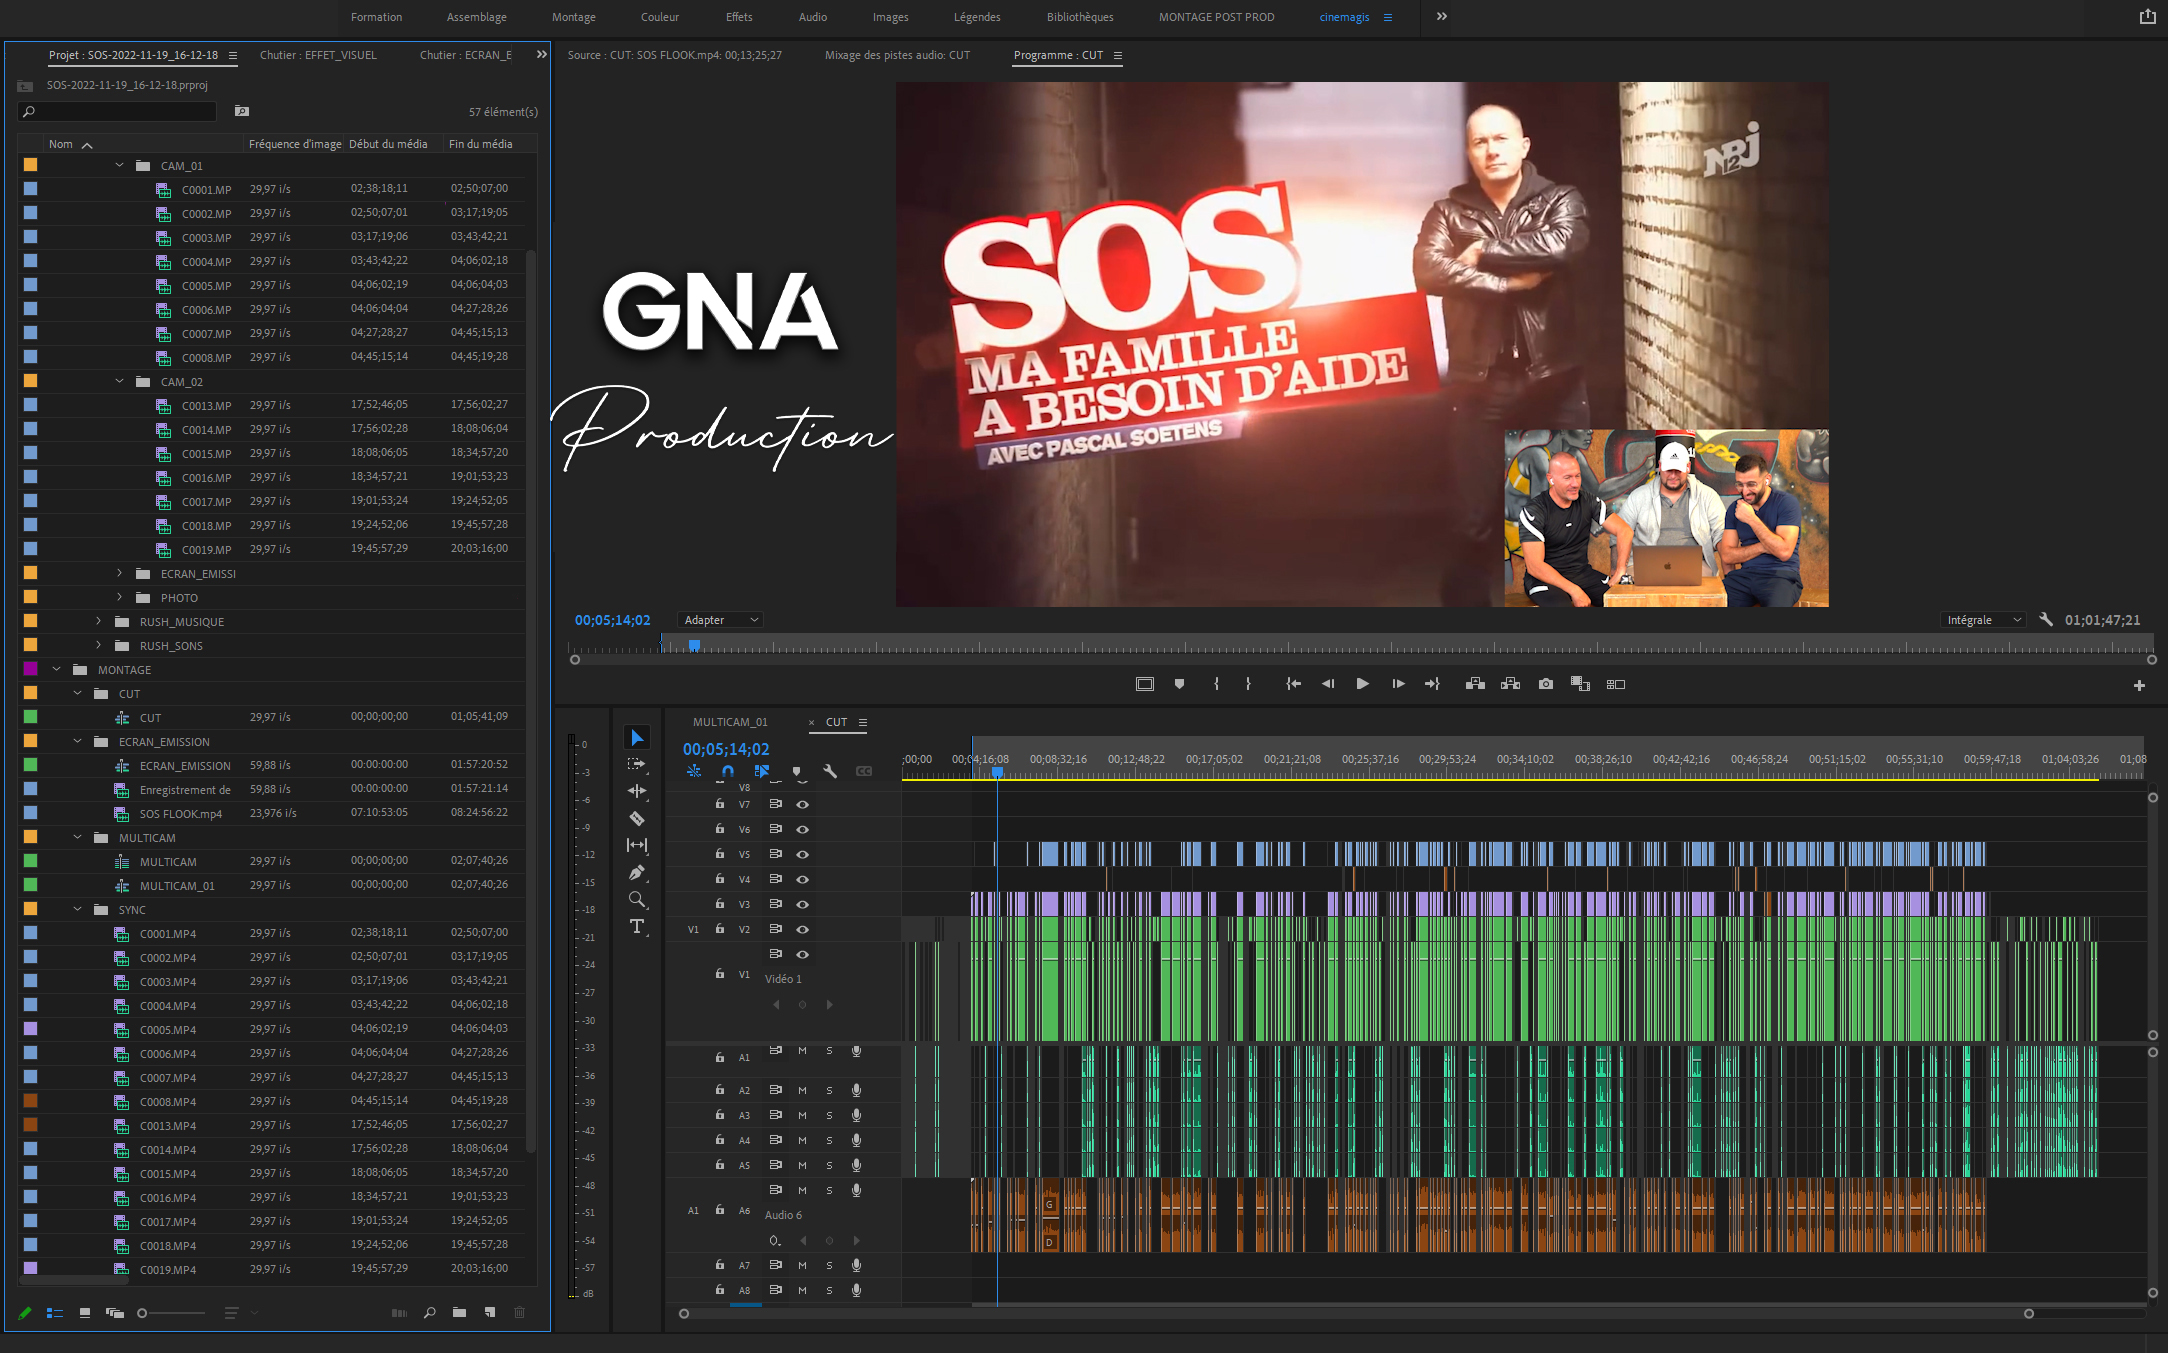Expand the ECRAN_EMISSI bin
2168x1353 pixels.
coord(120,573)
